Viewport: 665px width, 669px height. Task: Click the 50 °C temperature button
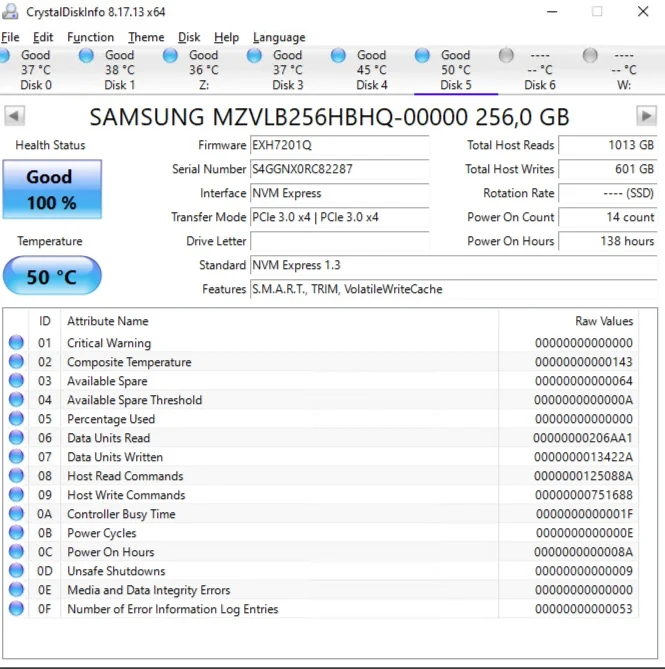pos(52,276)
